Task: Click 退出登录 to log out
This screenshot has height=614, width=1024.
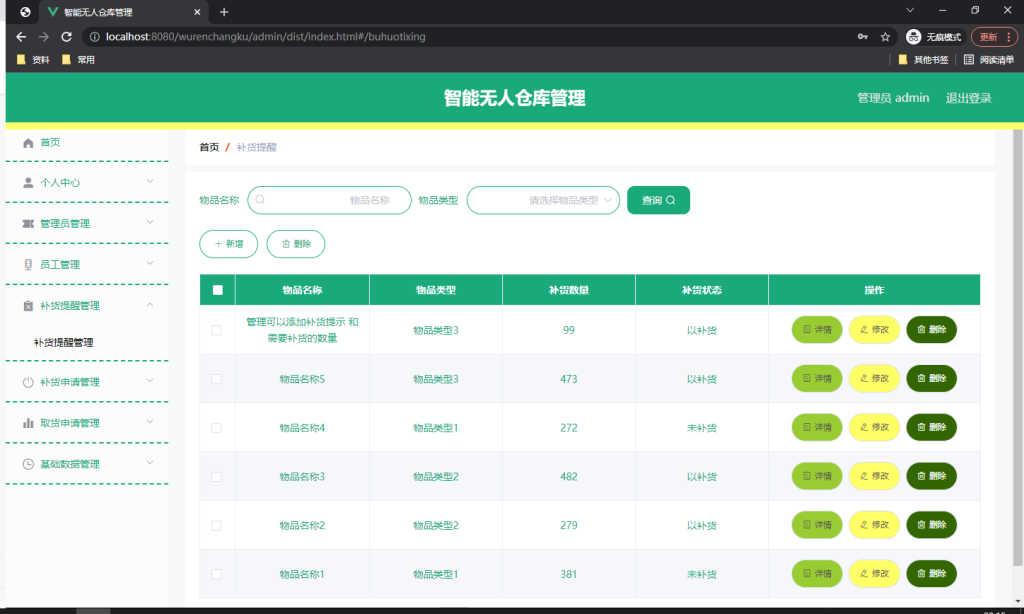Action: pos(968,98)
